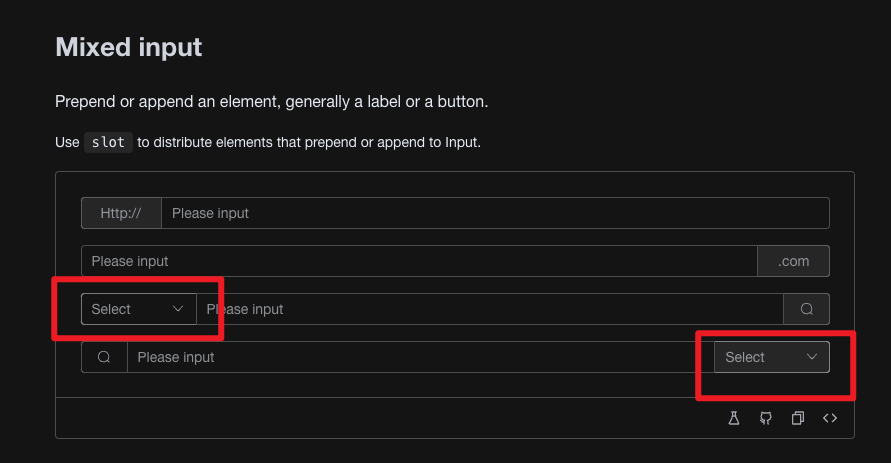Focus the input left of the right Select

pyautogui.click(x=420, y=357)
